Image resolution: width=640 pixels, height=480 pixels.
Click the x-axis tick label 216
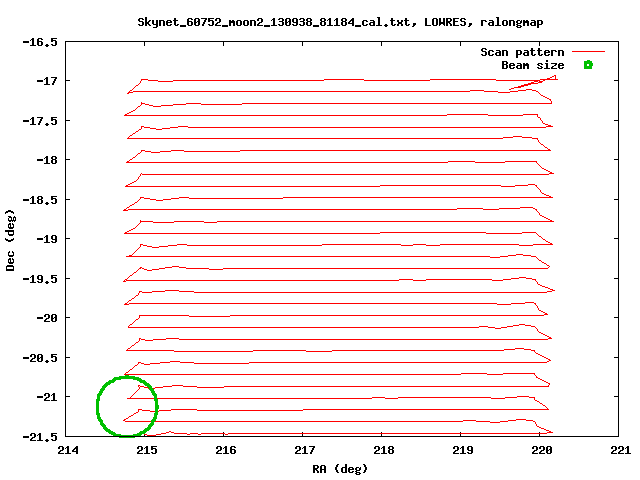coord(226,450)
